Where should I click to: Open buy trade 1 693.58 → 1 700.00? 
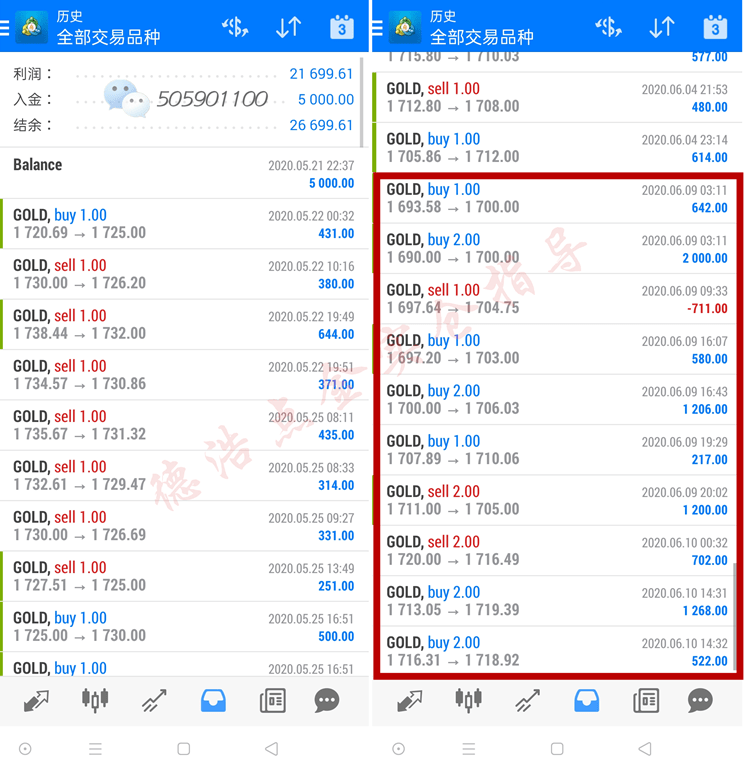[x=557, y=198]
